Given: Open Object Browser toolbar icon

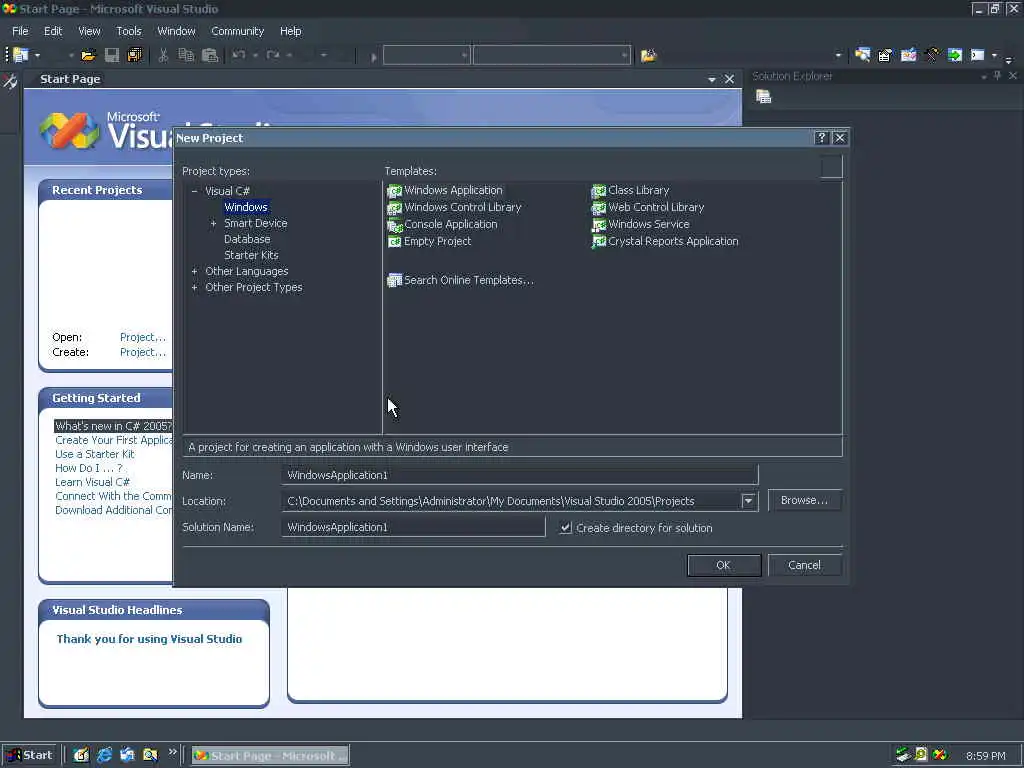Looking at the screenshot, I should (x=908, y=56).
